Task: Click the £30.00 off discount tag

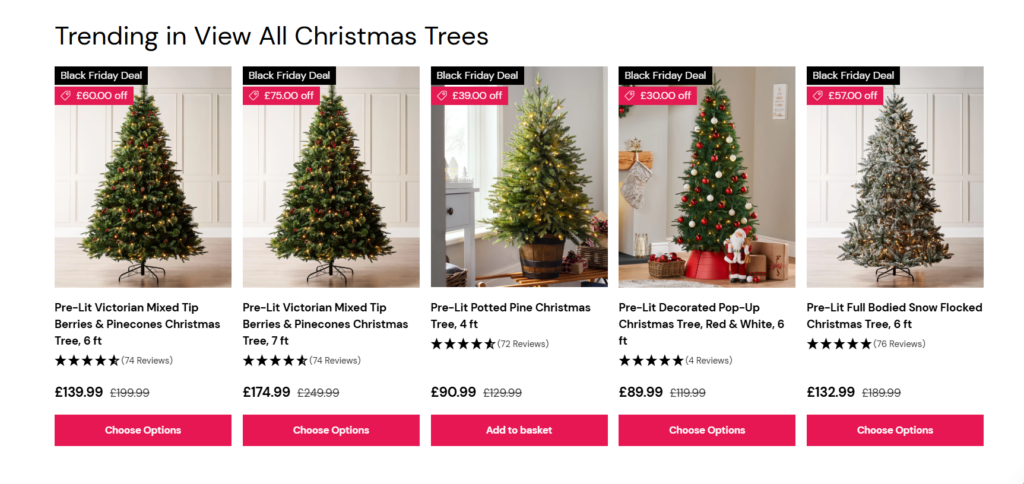Action: [658, 95]
